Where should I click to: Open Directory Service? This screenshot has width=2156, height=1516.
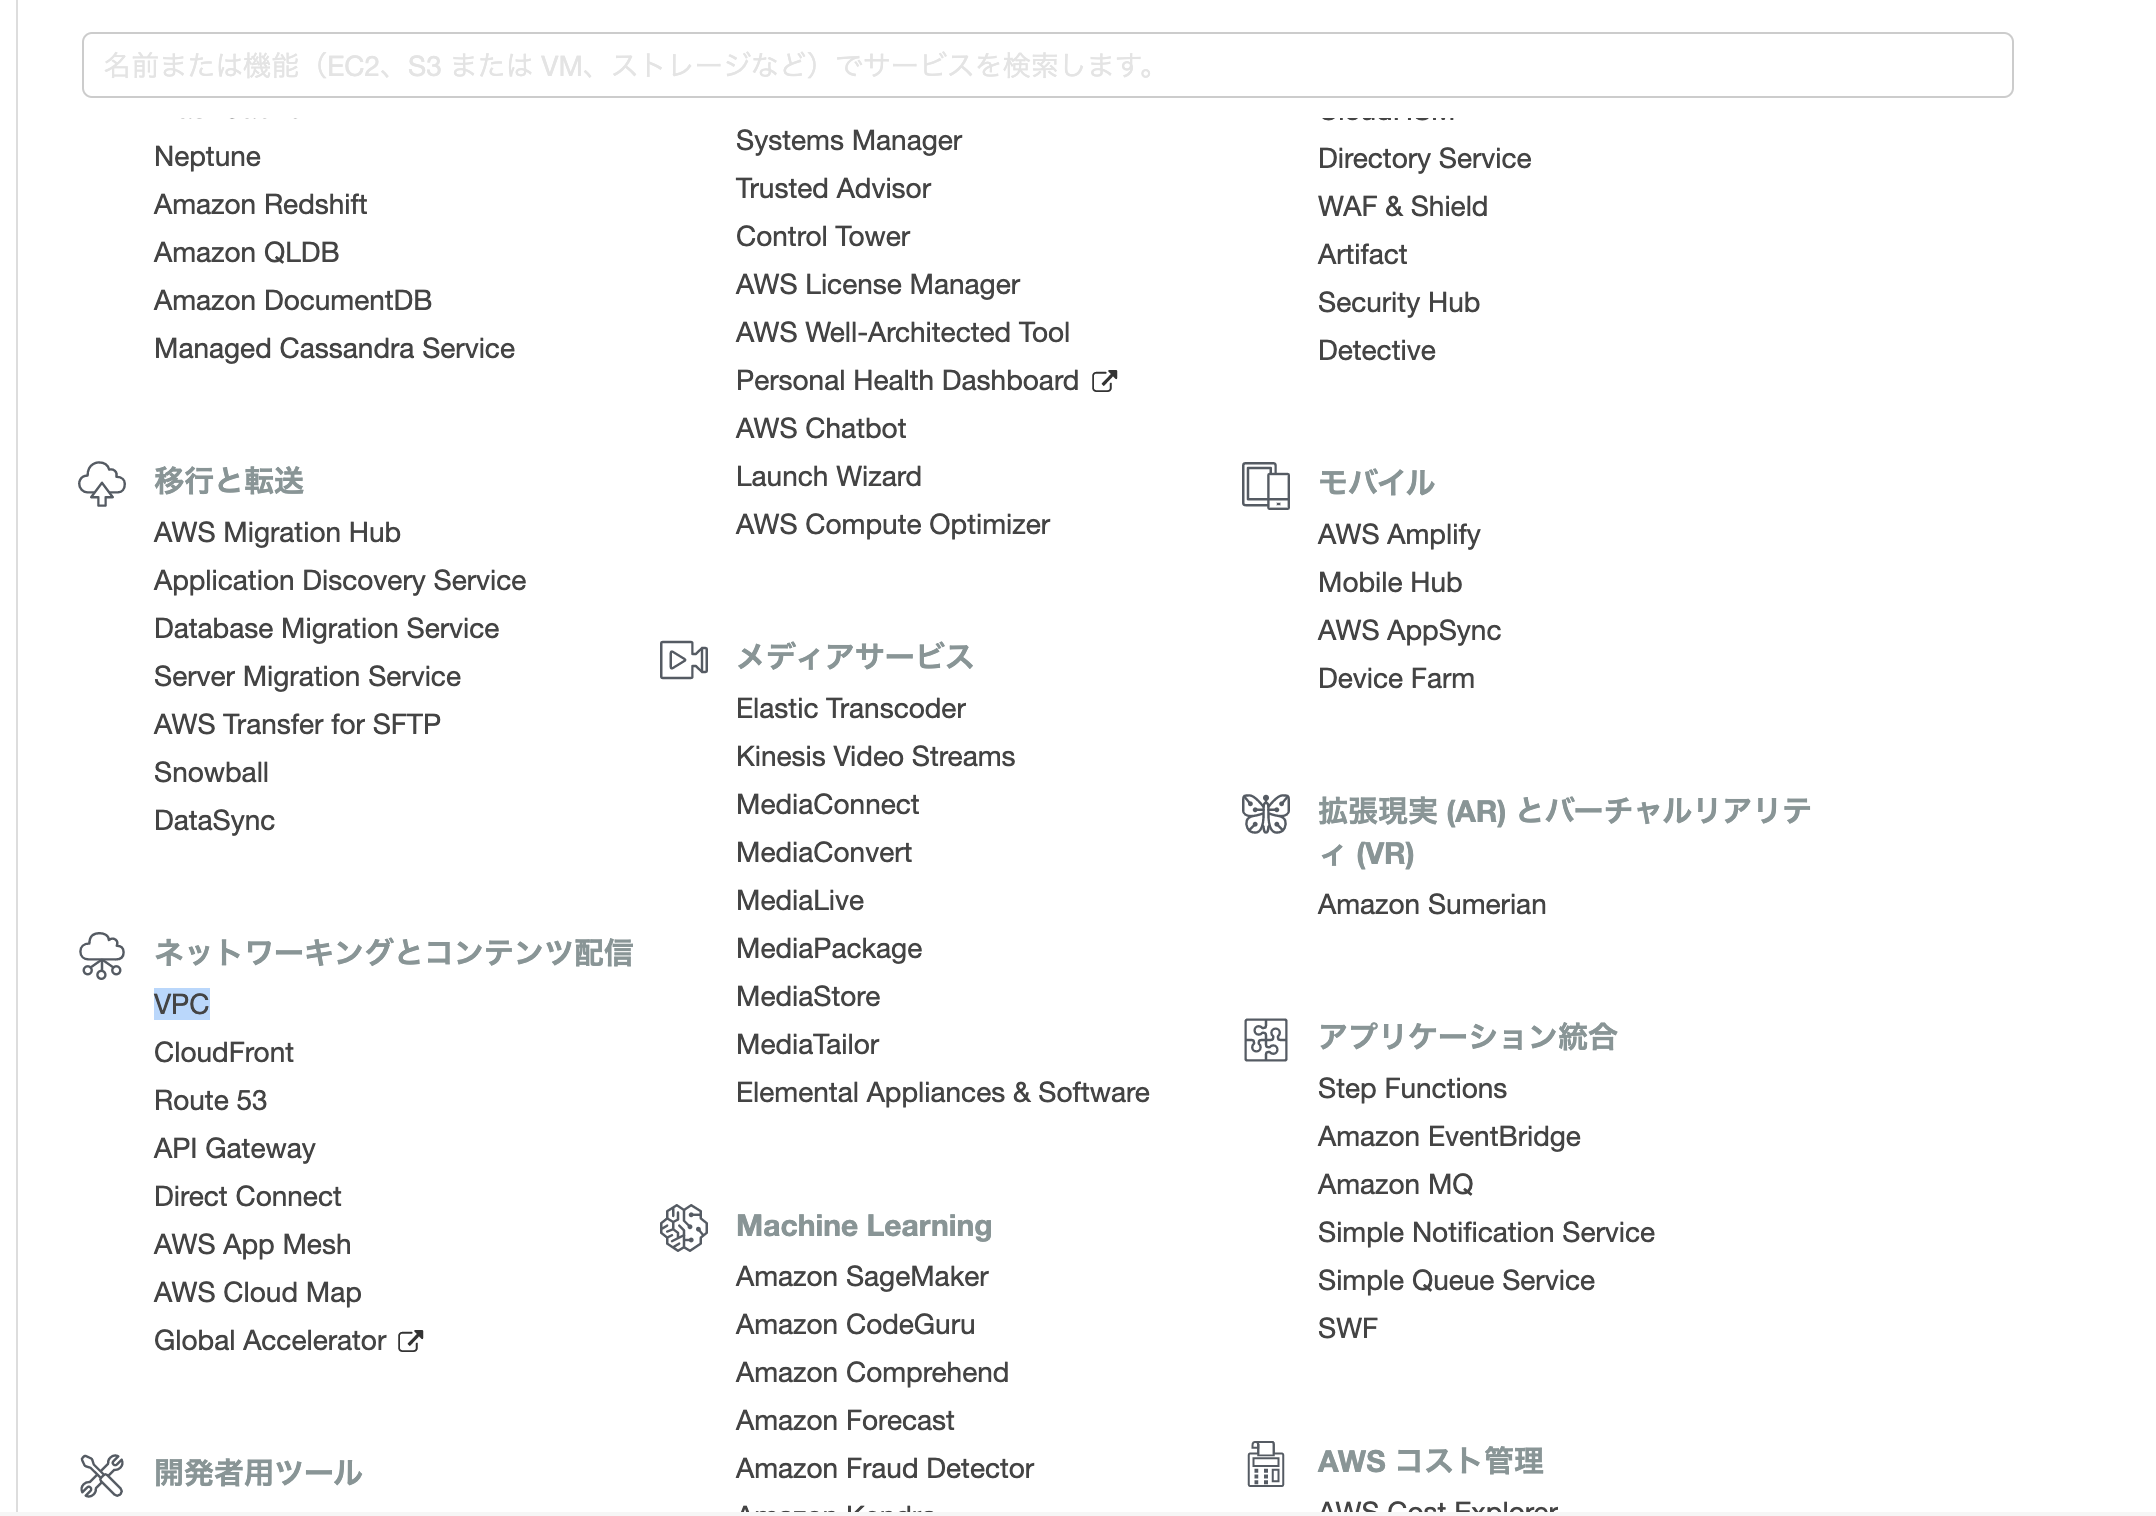click(x=1425, y=158)
